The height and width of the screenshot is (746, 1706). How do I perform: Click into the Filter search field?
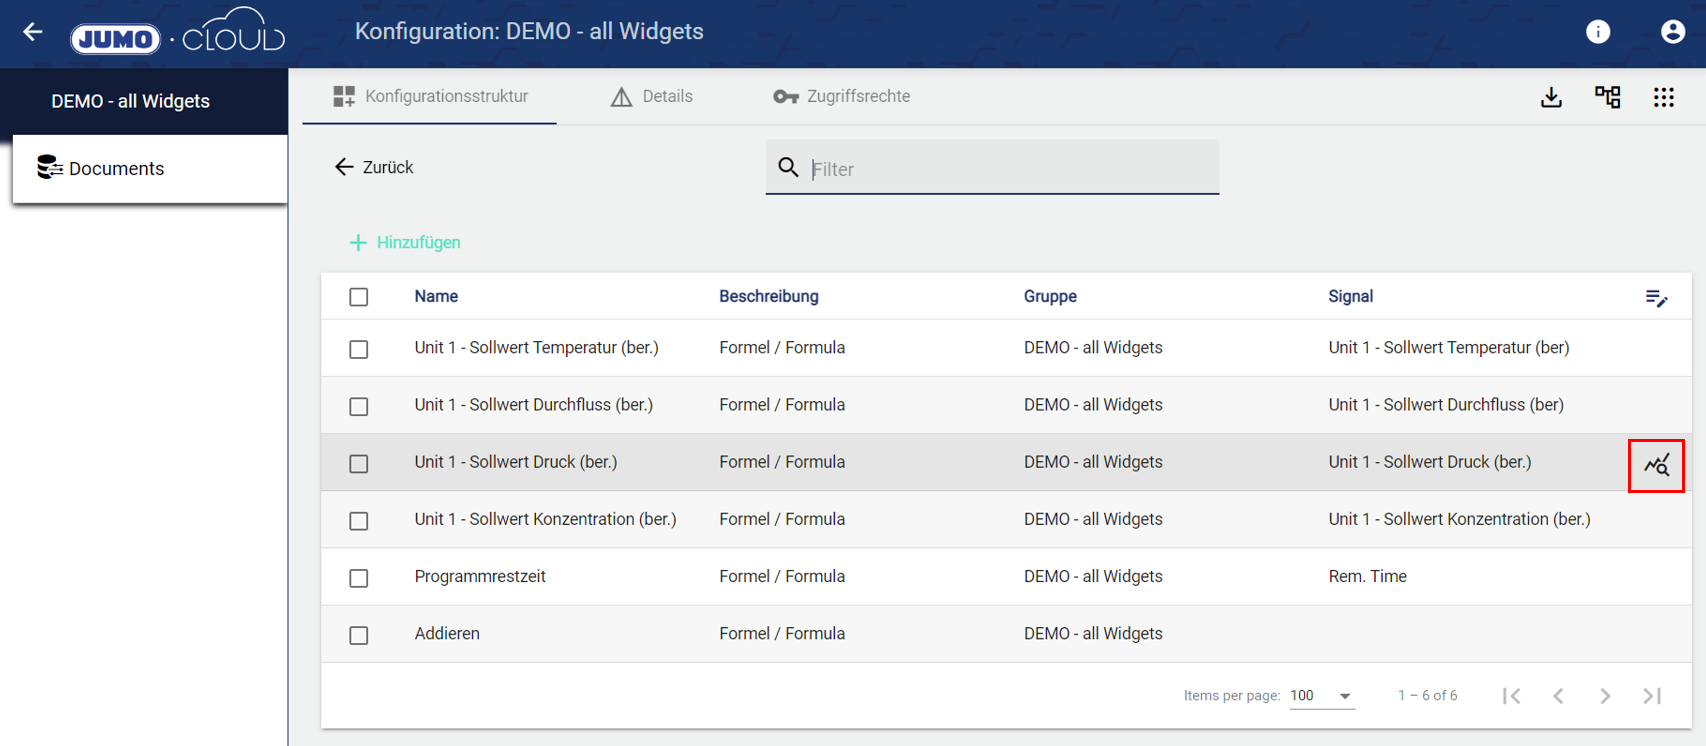pyautogui.click(x=1010, y=169)
